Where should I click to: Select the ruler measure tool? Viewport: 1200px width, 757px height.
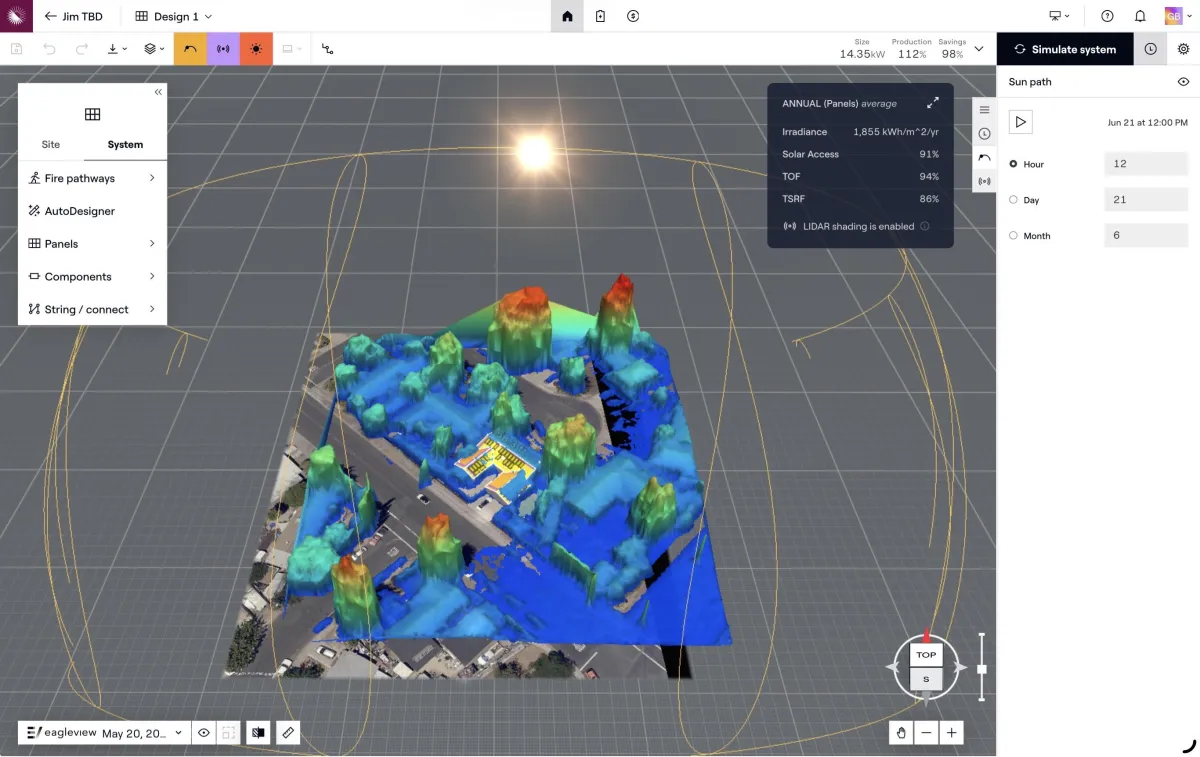pos(288,733)
